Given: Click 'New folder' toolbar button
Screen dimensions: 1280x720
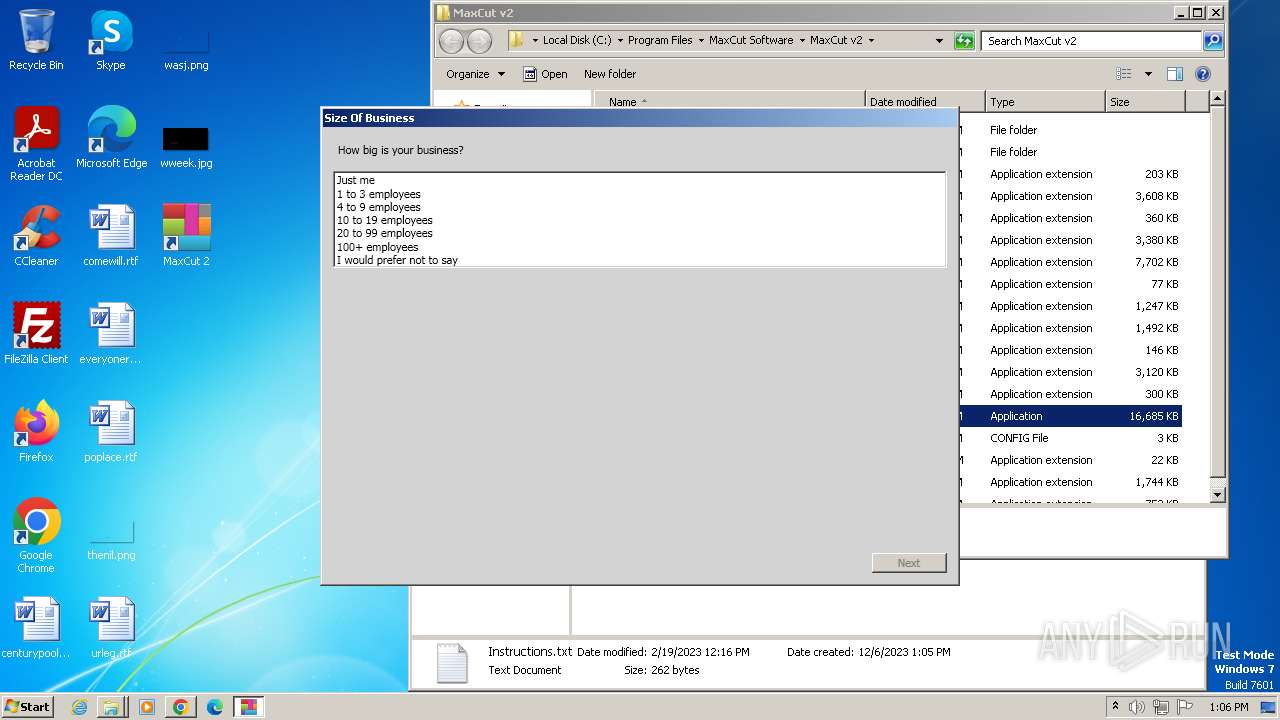Looking at the screenshot, I should [610, 74].
